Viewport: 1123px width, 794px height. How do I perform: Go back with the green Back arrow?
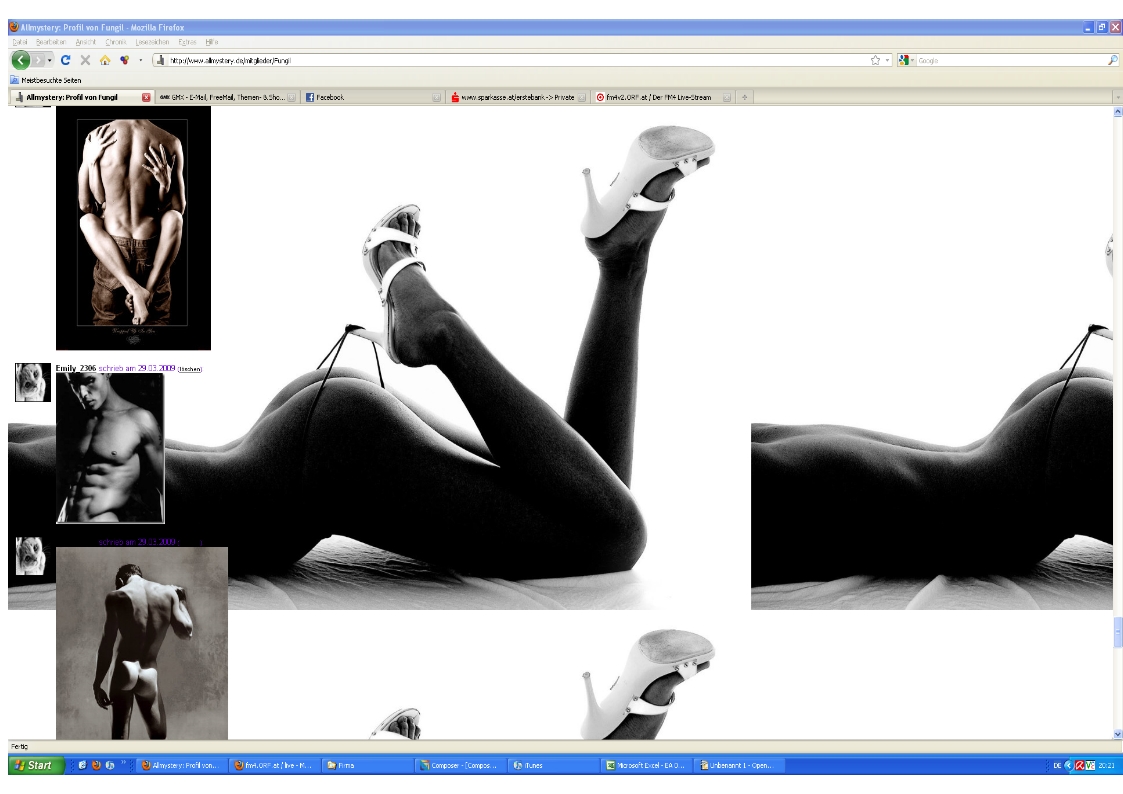[x=21, y=60]
